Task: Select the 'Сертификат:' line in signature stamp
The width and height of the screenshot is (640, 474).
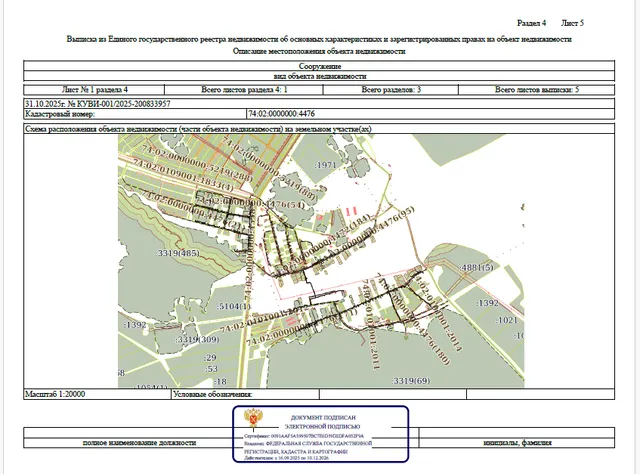Action: click(304, 436)
